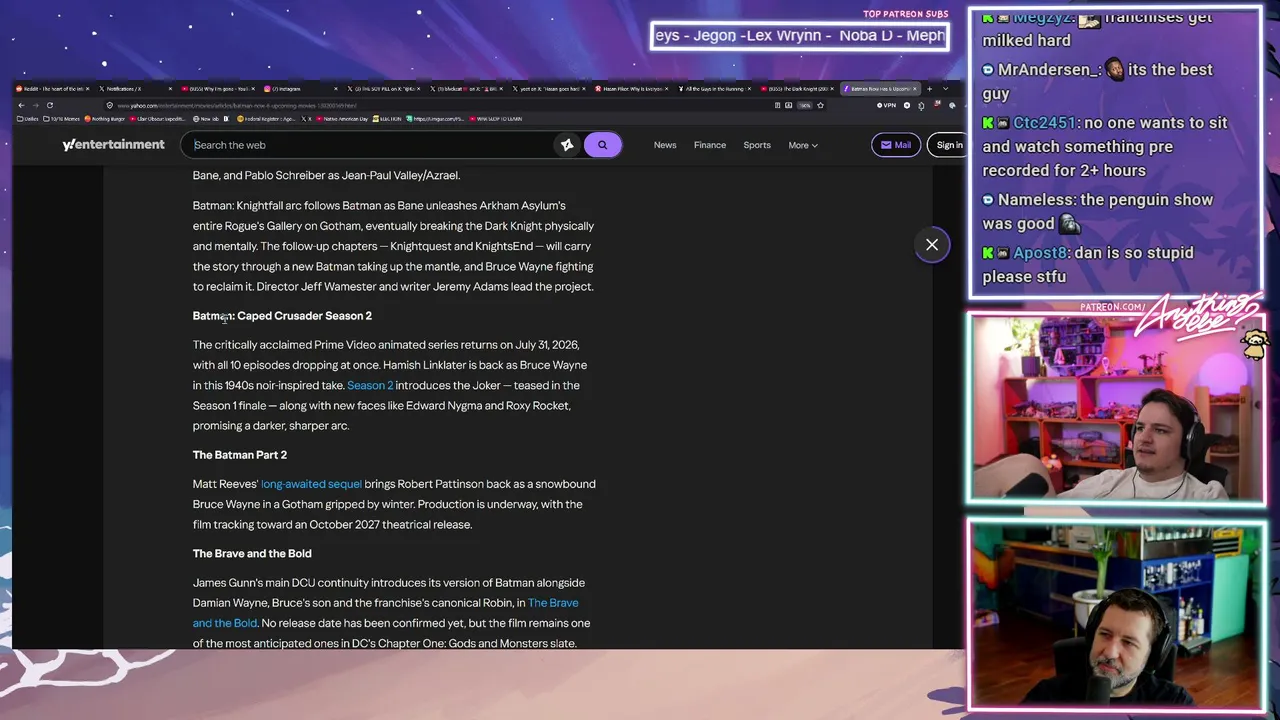Click the yahoo entertainment logo
The image size is (1280, 720).
pos(113,145)
